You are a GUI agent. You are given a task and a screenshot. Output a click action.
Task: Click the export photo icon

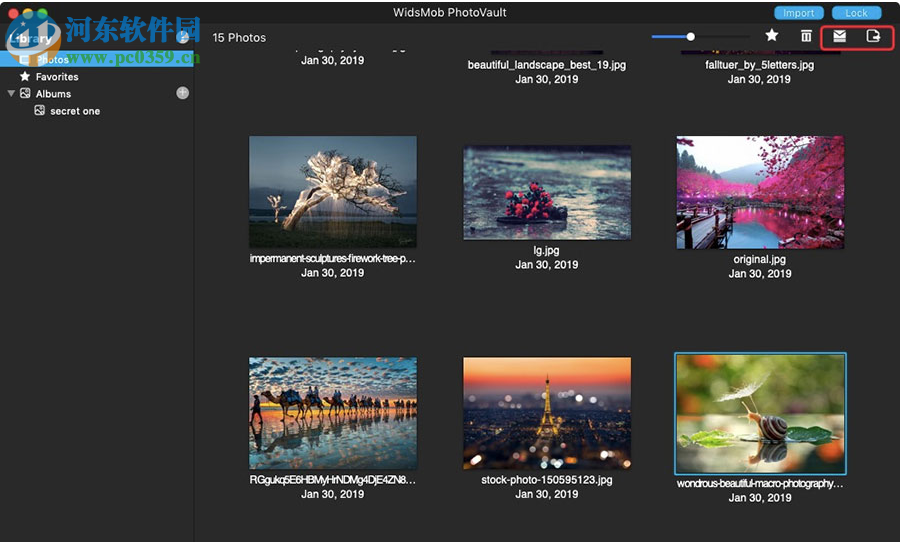point(873,36)
